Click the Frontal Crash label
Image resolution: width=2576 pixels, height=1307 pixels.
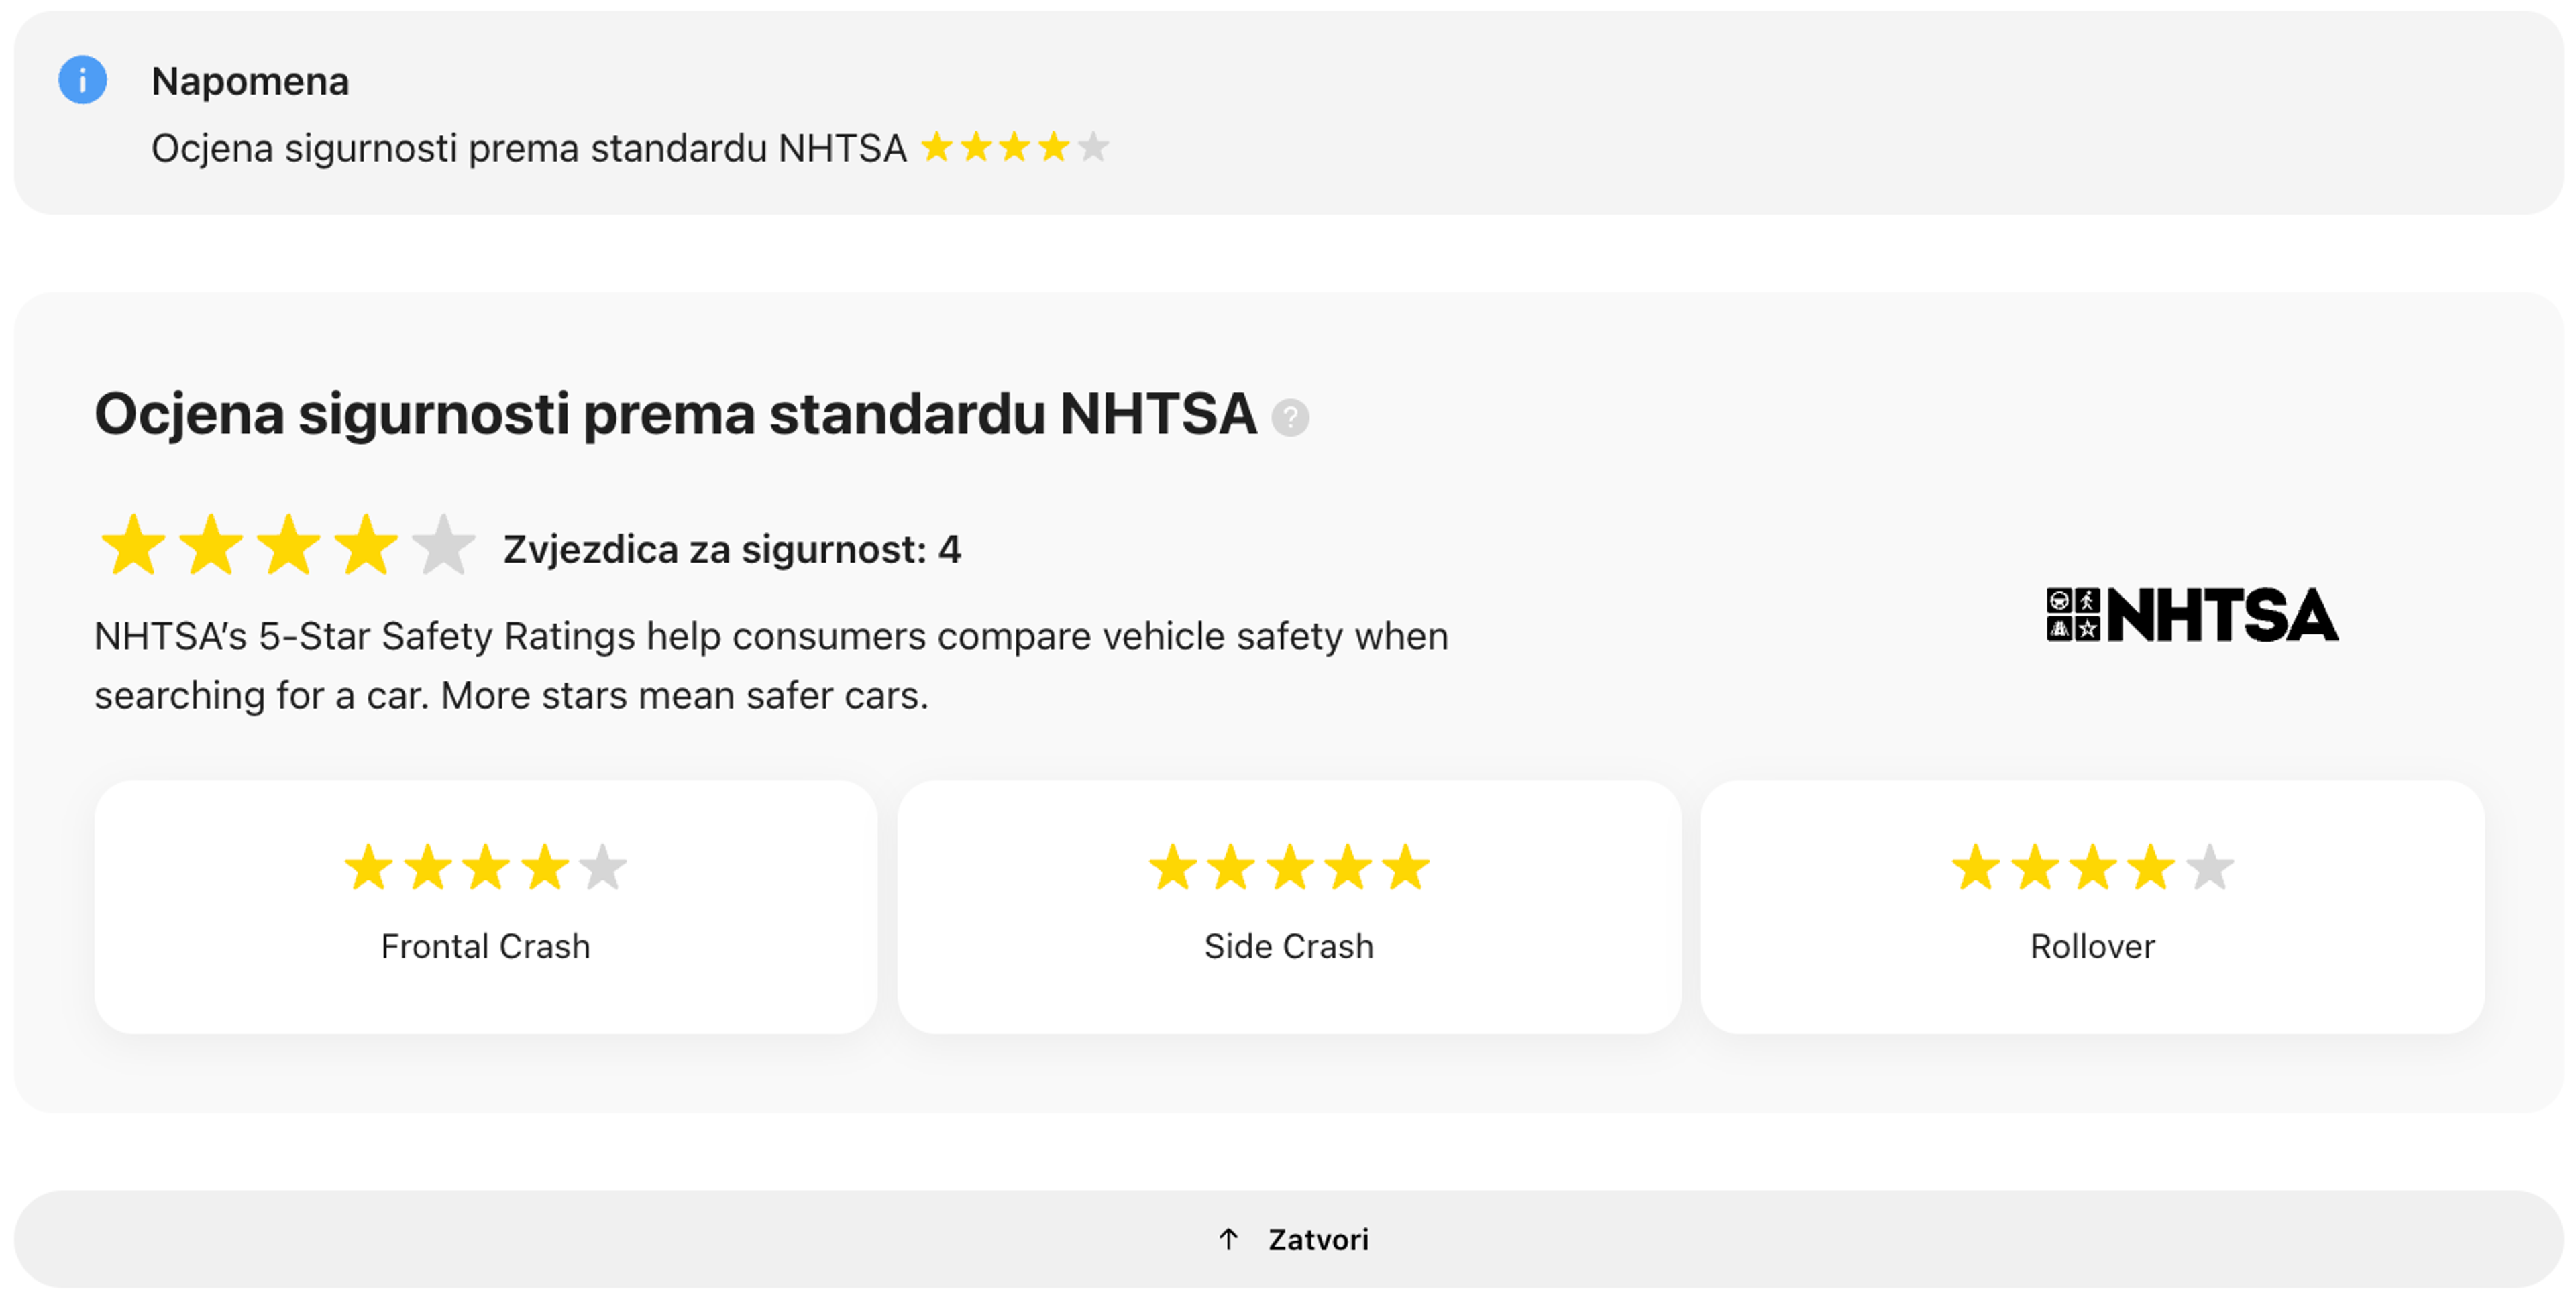click(x=486, y=946)
